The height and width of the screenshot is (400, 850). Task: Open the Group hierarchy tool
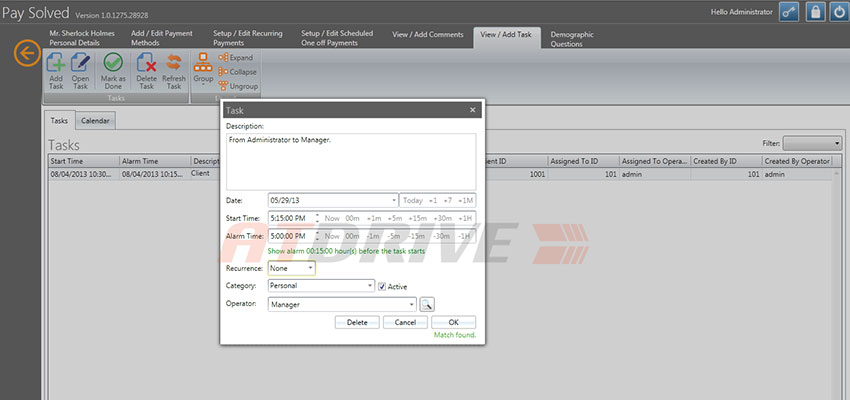tap(203, 63)
